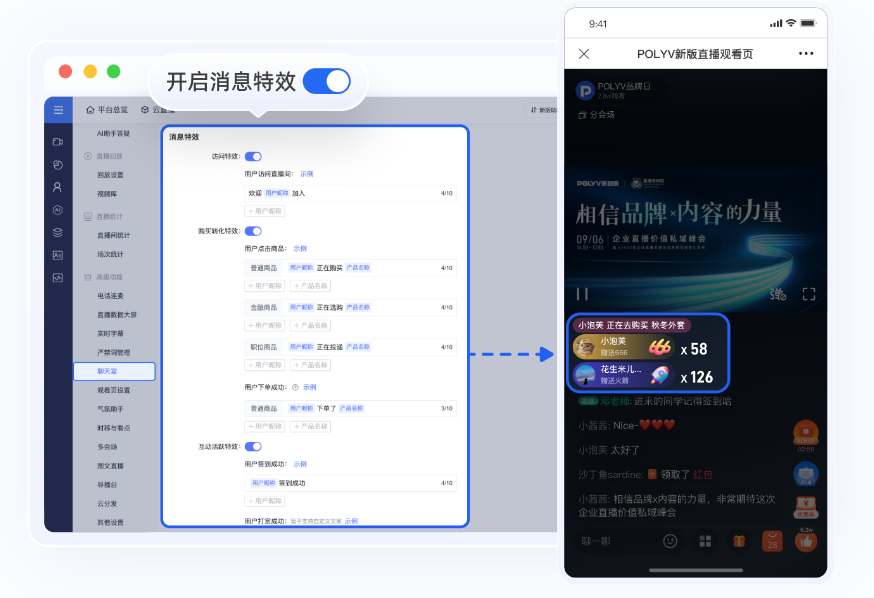Open the shopping bag icon showing 28

[772, 541]
